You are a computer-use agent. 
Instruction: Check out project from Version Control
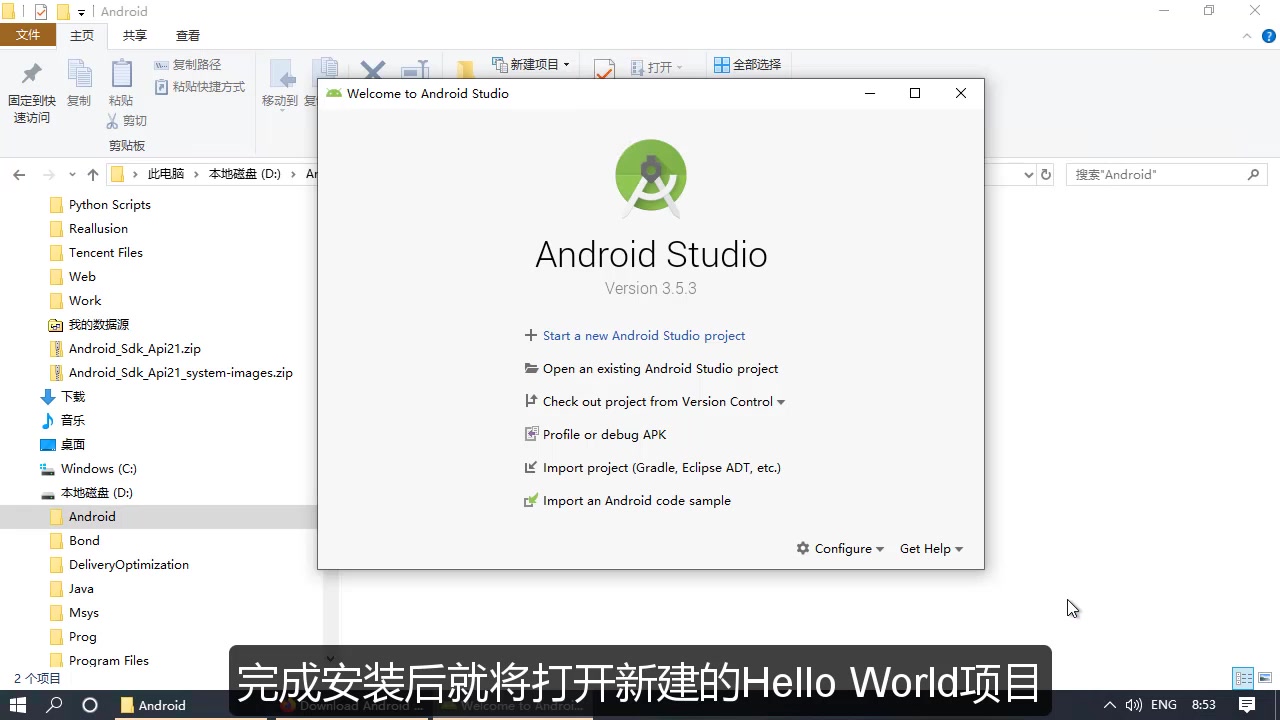pos(658,402)
